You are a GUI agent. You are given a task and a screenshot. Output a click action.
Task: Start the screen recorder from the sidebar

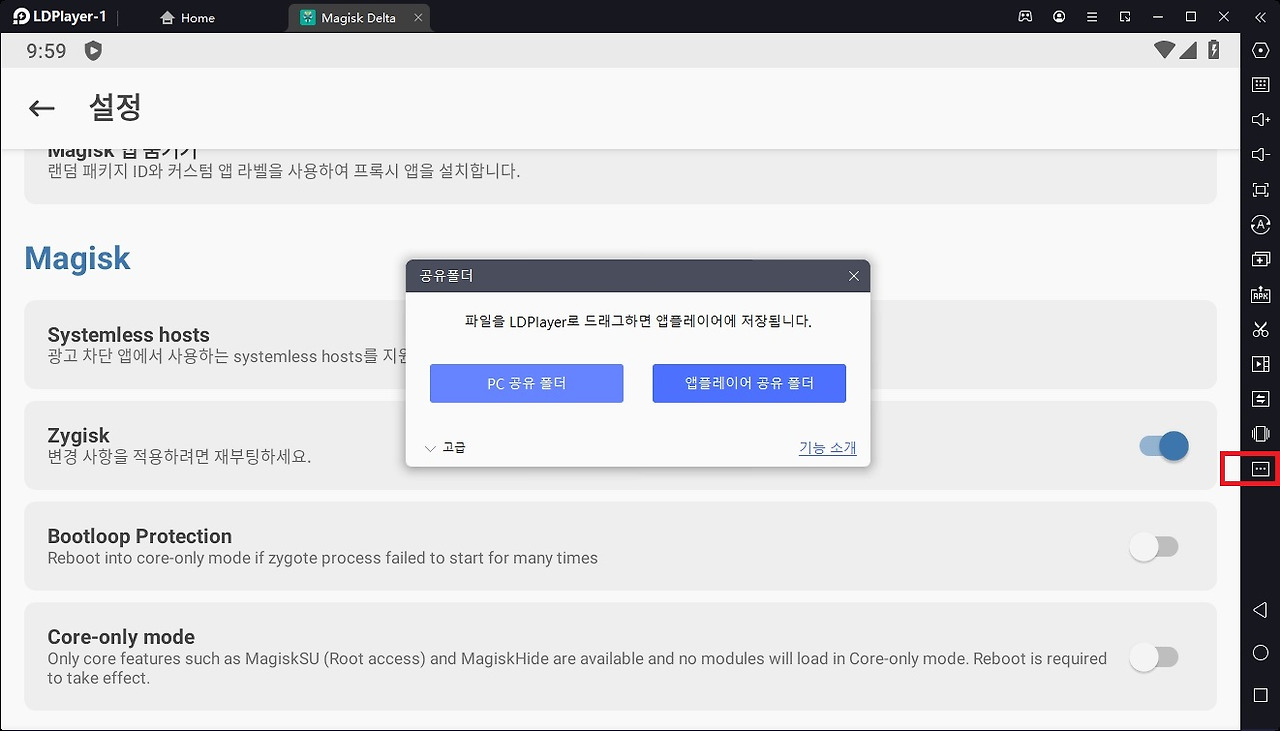(1260, 363)
